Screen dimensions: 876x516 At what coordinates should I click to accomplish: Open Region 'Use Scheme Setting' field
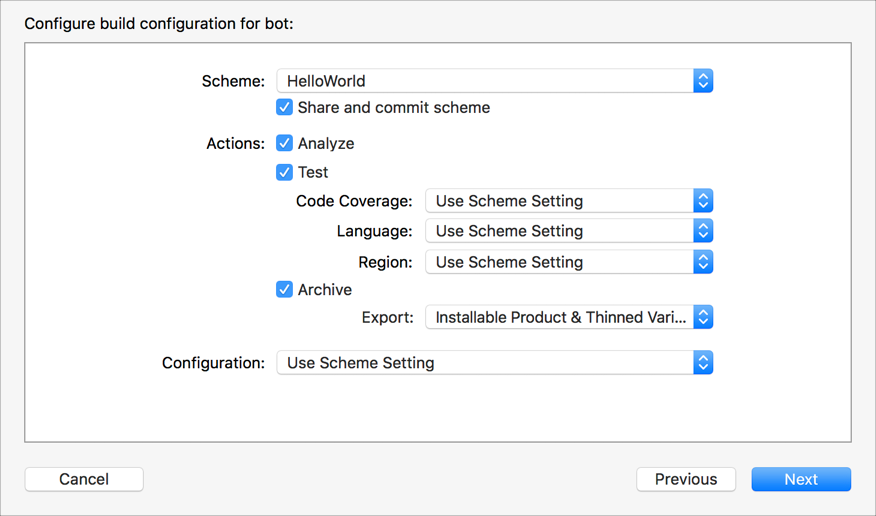click(x=559, y=262)
